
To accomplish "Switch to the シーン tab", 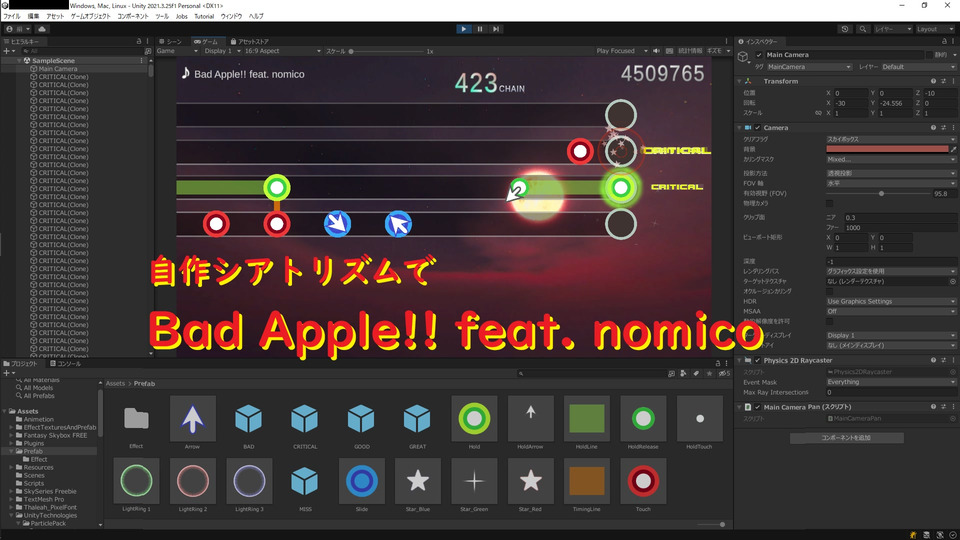I will (x=171, y=42).
